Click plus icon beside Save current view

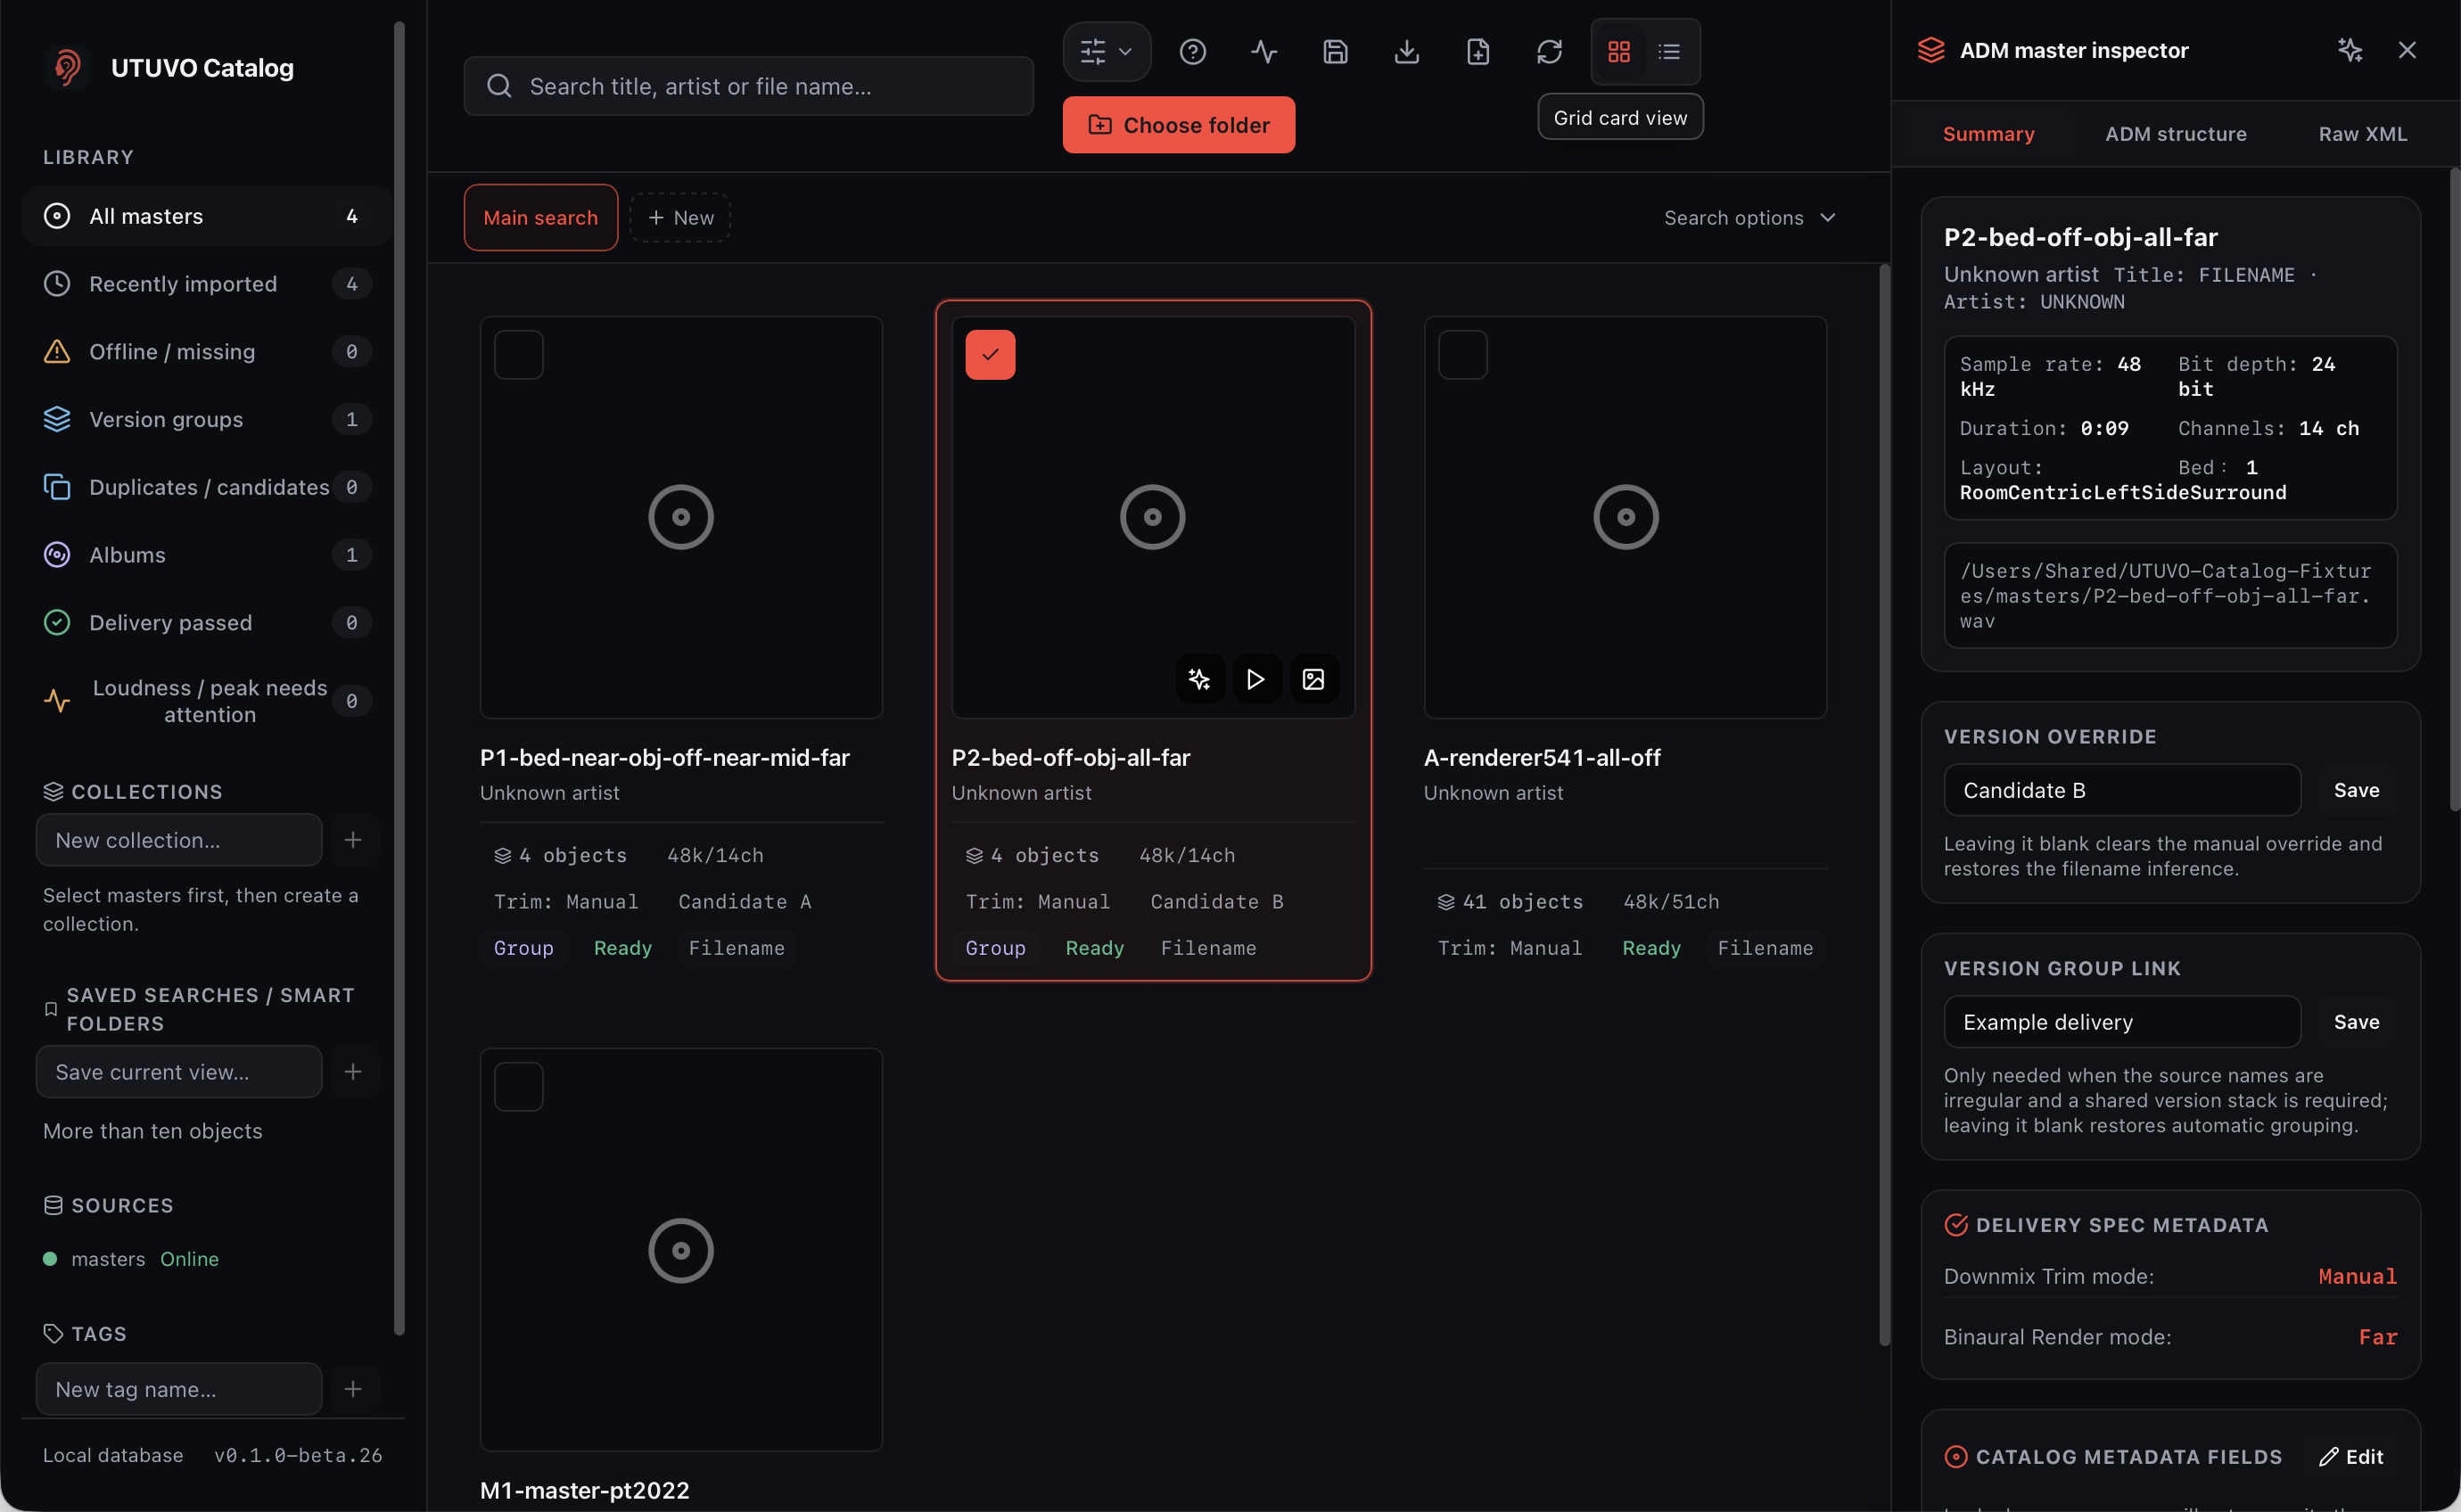353,1072
